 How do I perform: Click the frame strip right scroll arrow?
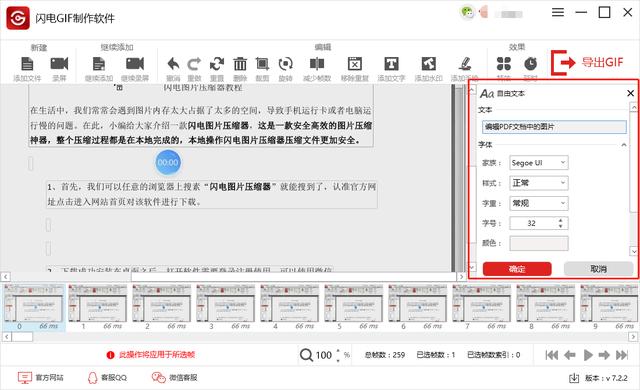pyautogui.click(x=633, y=337)
